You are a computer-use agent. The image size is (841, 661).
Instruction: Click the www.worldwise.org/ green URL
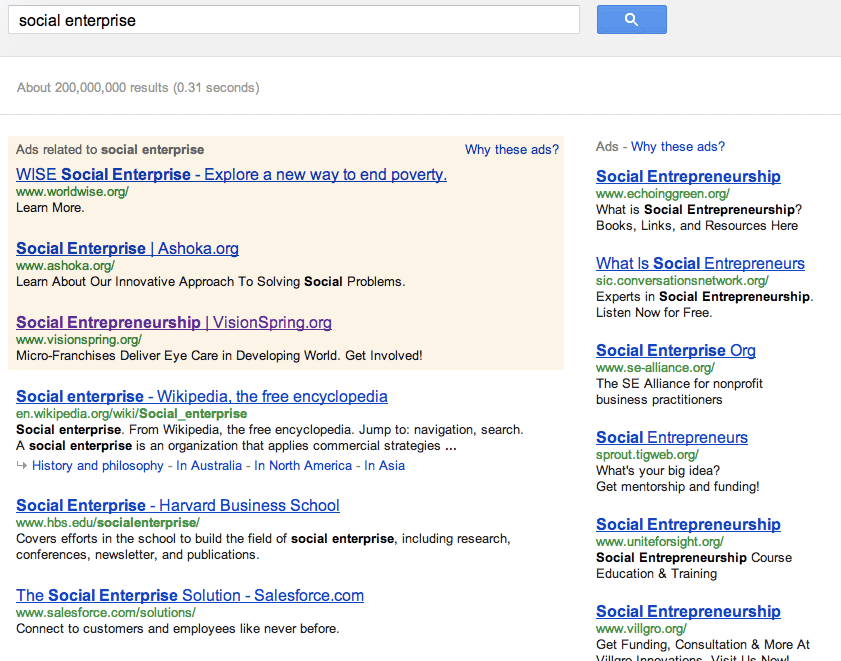click(x=72, y=192)
